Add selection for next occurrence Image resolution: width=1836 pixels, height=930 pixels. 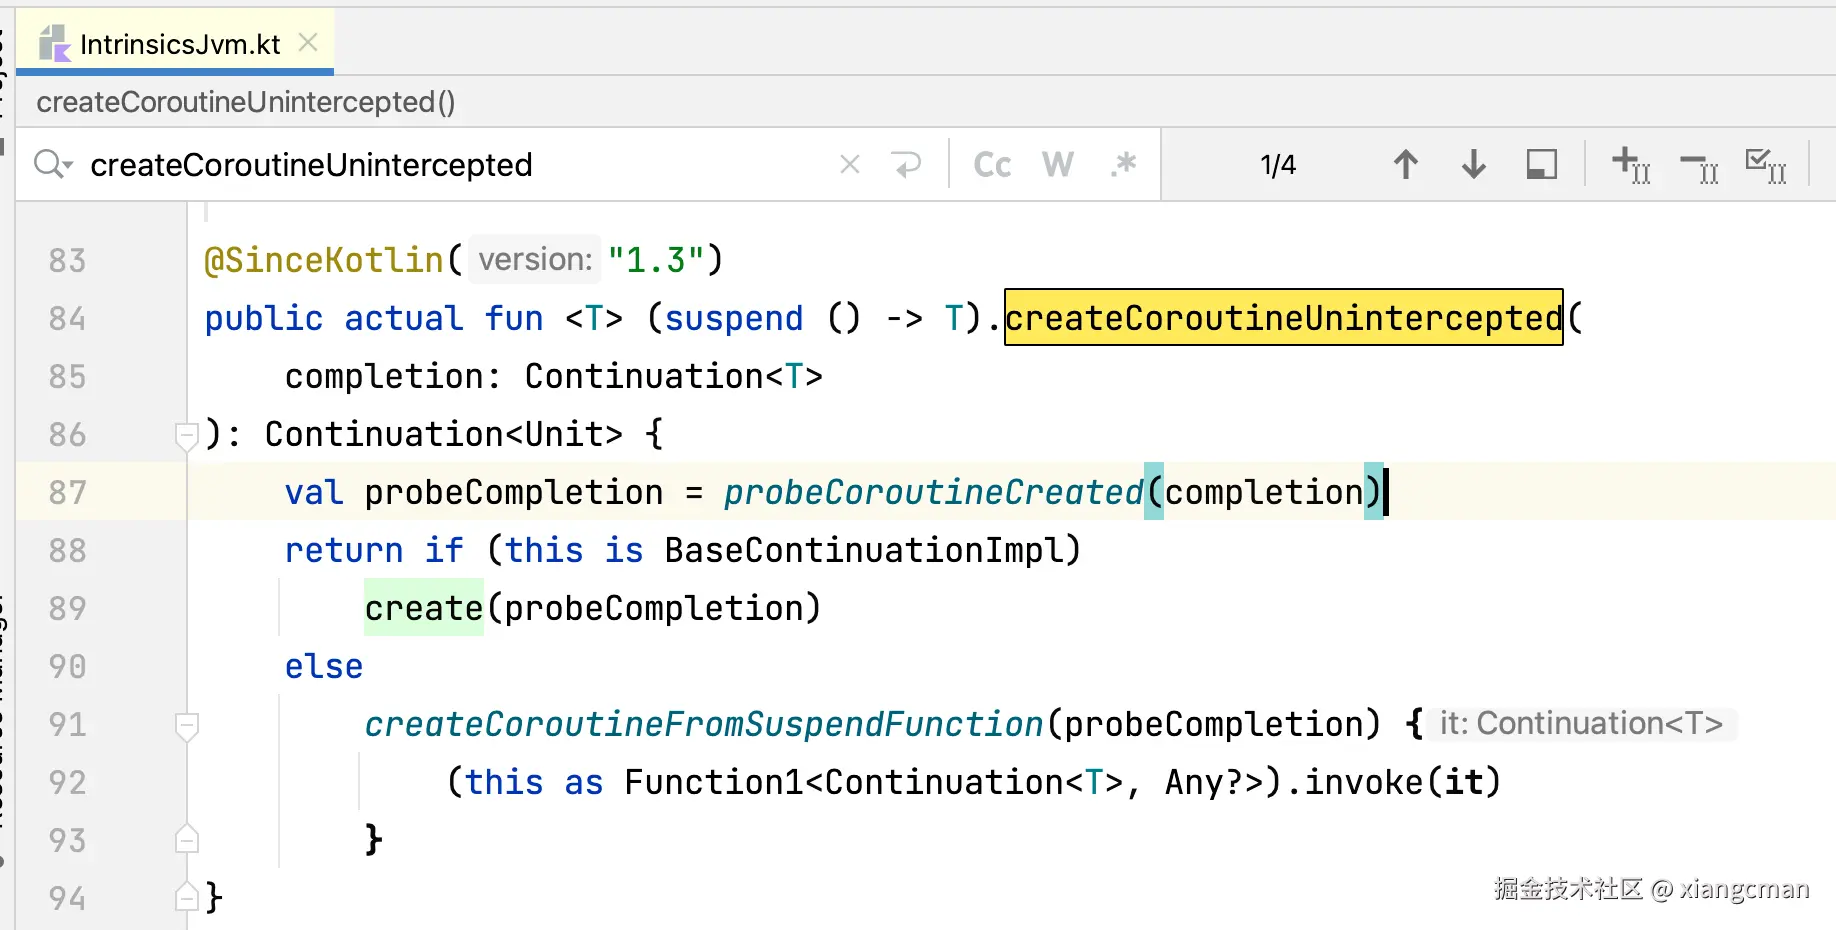[x=1631, y=165]
